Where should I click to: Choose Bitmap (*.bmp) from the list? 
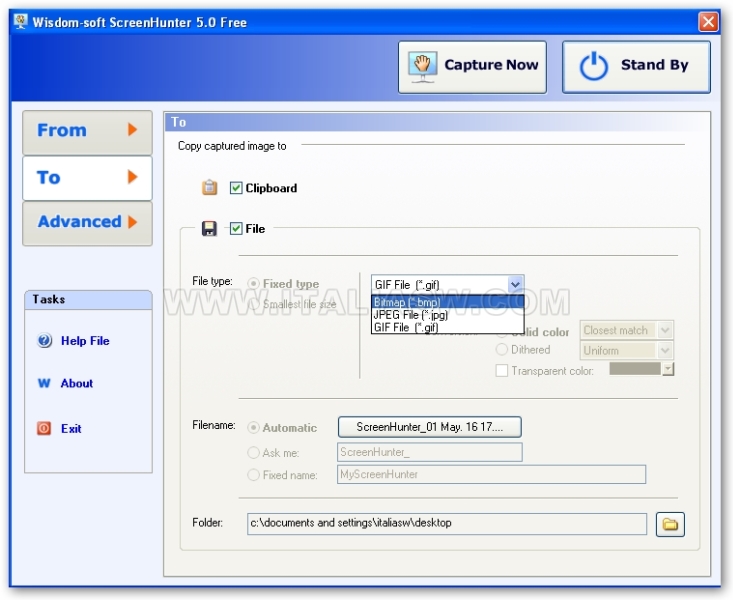click(447, 302)
